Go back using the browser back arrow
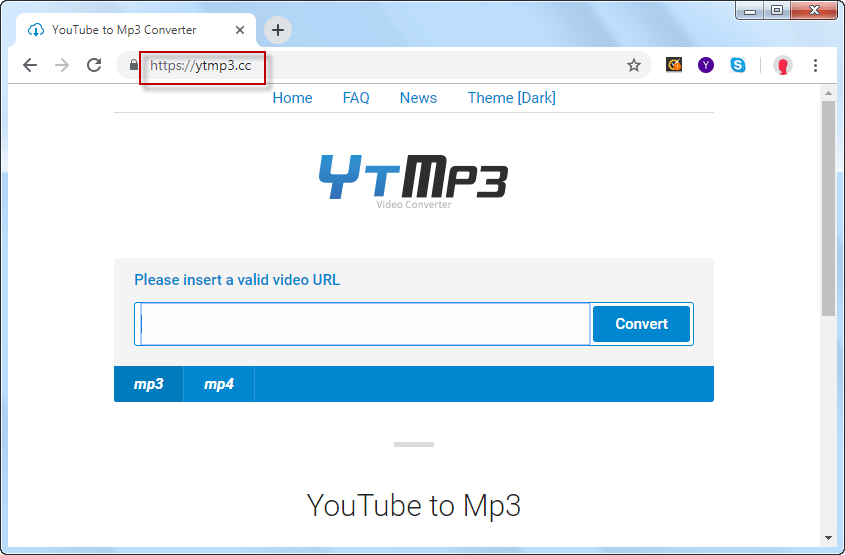The height and width of the screenshot is (555, 845). point(30,65)
